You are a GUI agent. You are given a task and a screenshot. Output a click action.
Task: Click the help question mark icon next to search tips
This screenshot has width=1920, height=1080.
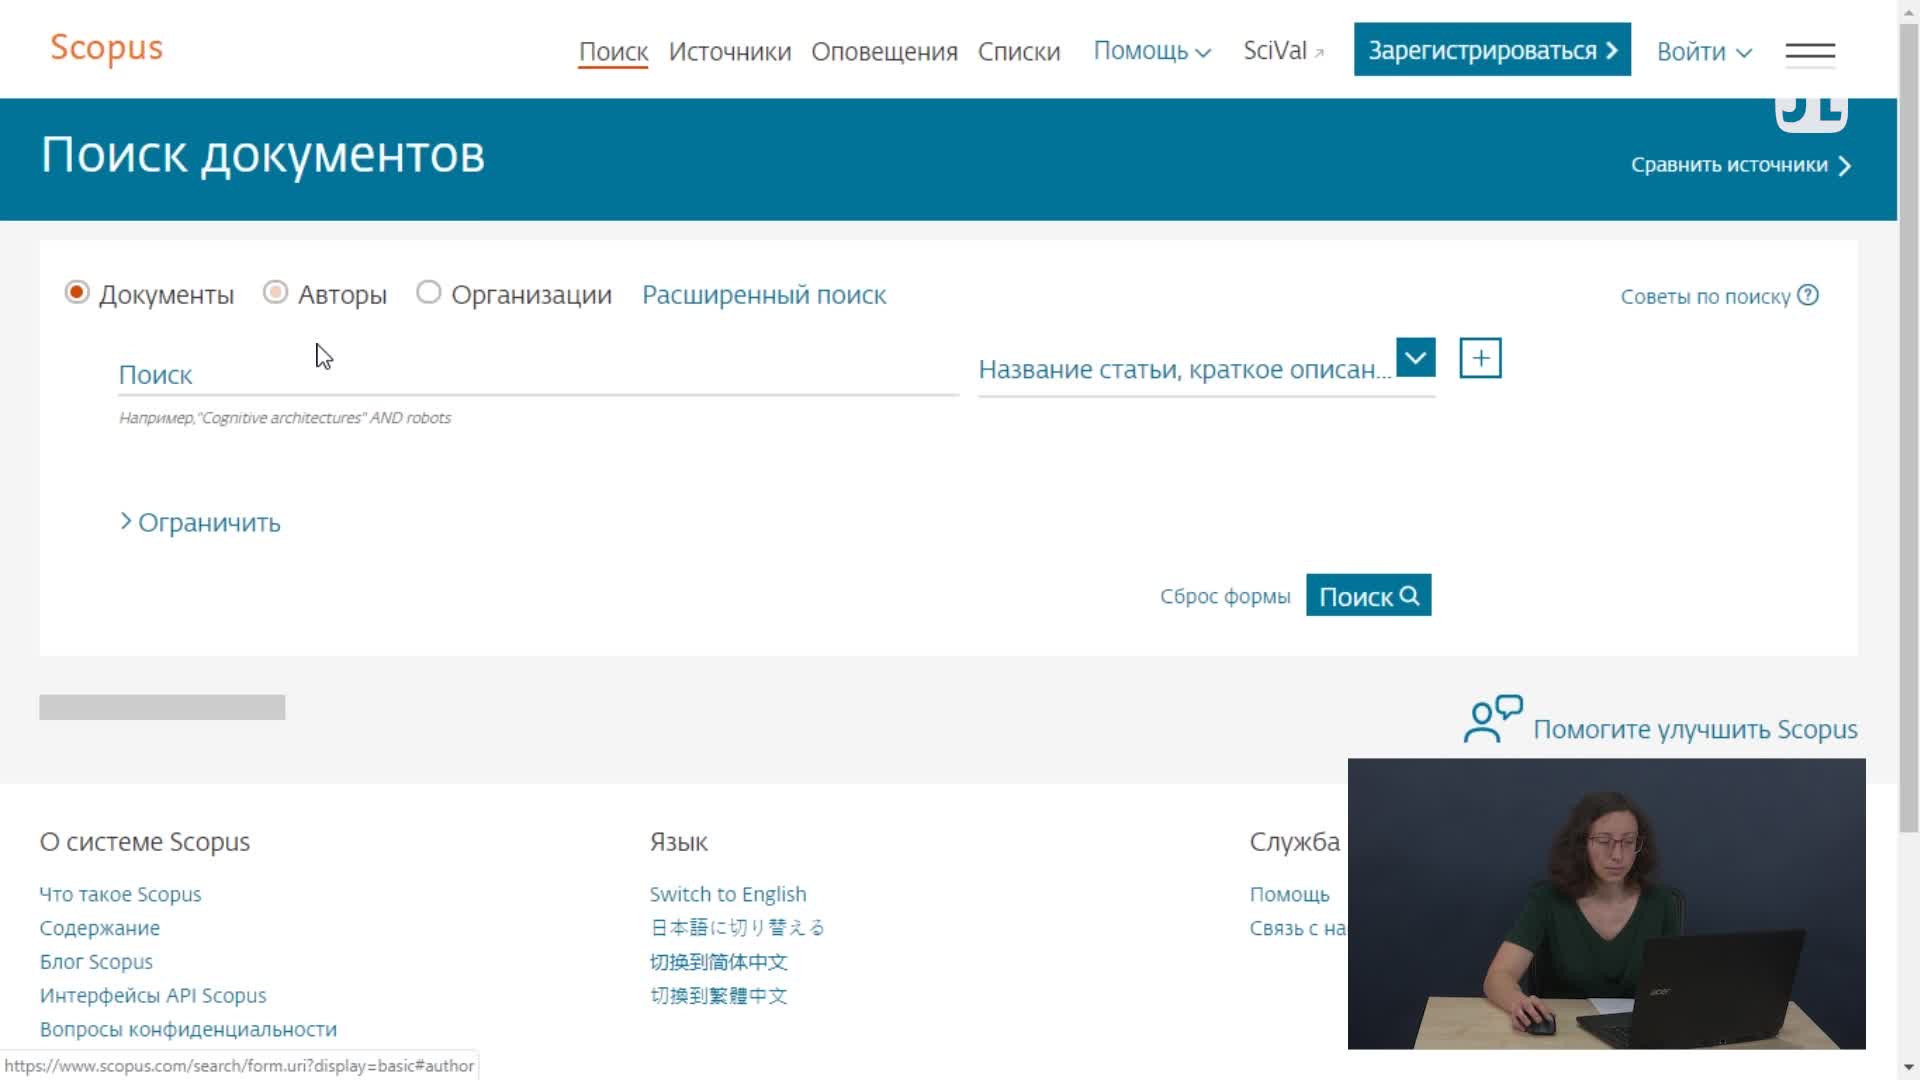pyautogui.click(x=1808, y=295)
